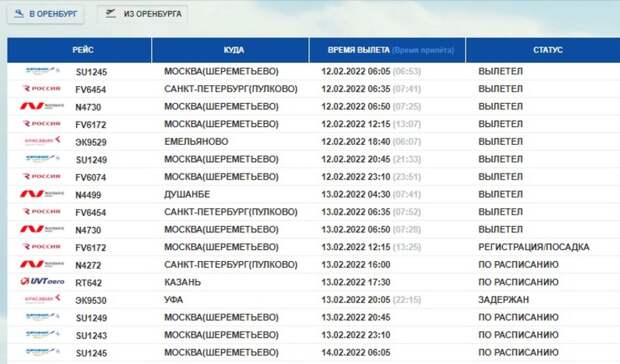Click the landing plane icon on arrivals tab
The image size is (620, 364).
pos(19,14)
